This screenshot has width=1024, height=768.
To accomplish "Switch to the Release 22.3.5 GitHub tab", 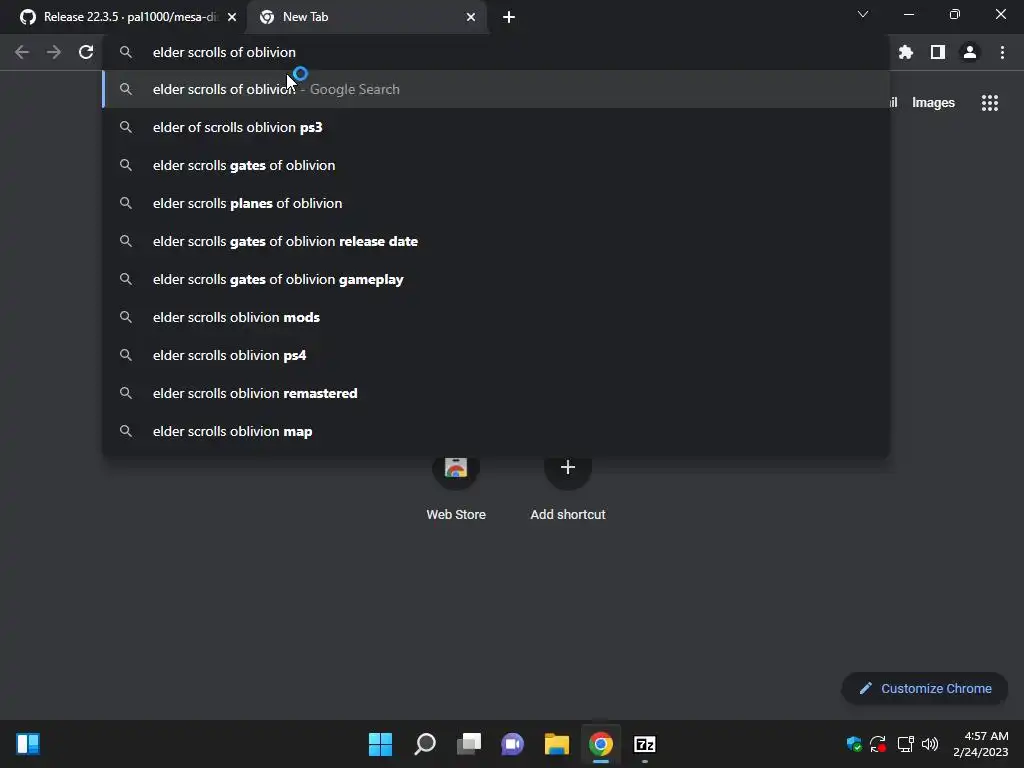I will [123, 17].
